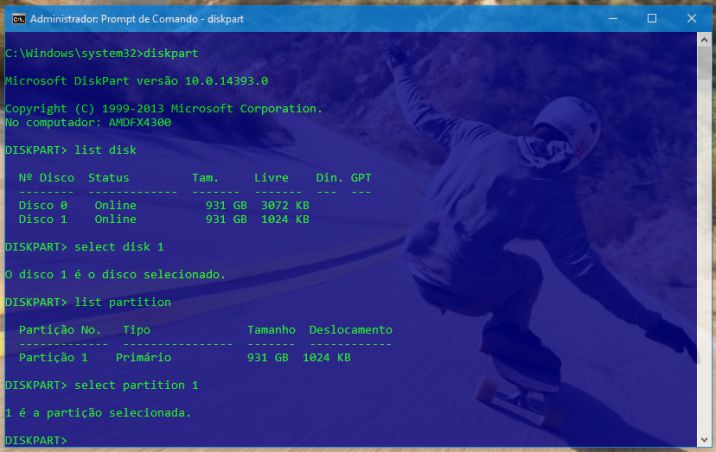Viewport: 716px width, 452px height.
Task: Click "Online" status of Disco 0
Action: (x=116, y=205)
